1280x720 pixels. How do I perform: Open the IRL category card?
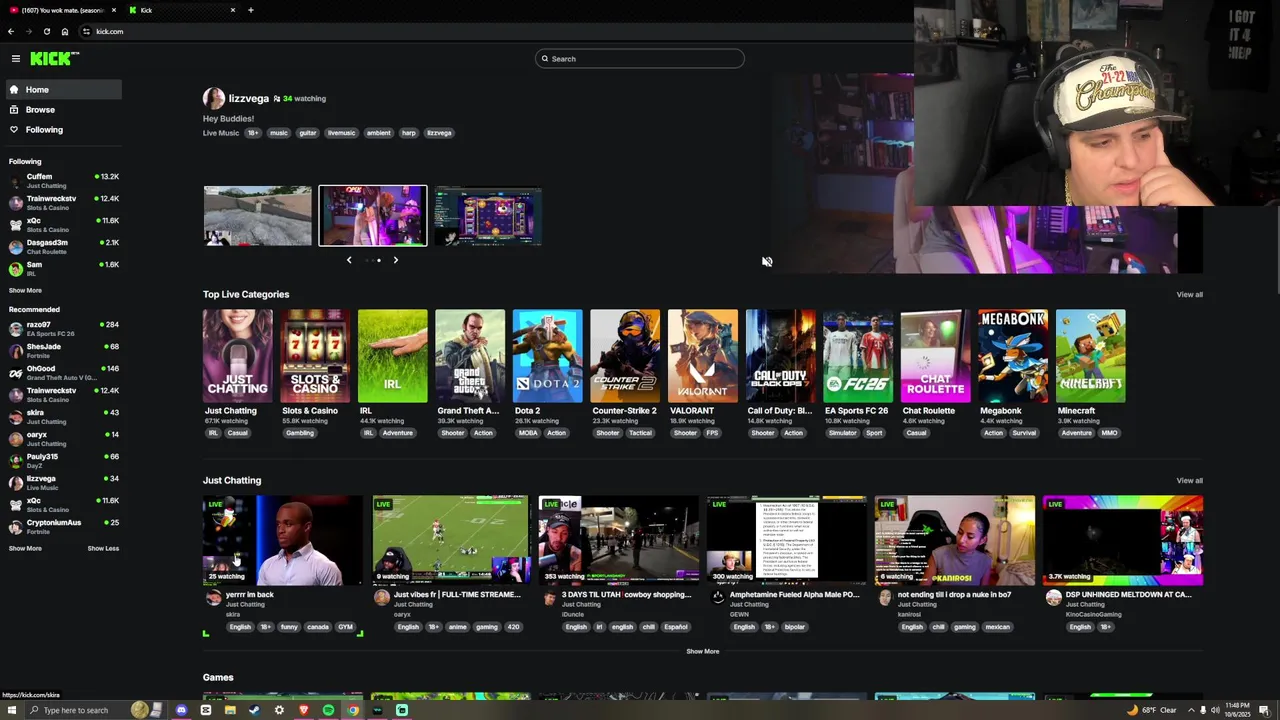[392, 356]
